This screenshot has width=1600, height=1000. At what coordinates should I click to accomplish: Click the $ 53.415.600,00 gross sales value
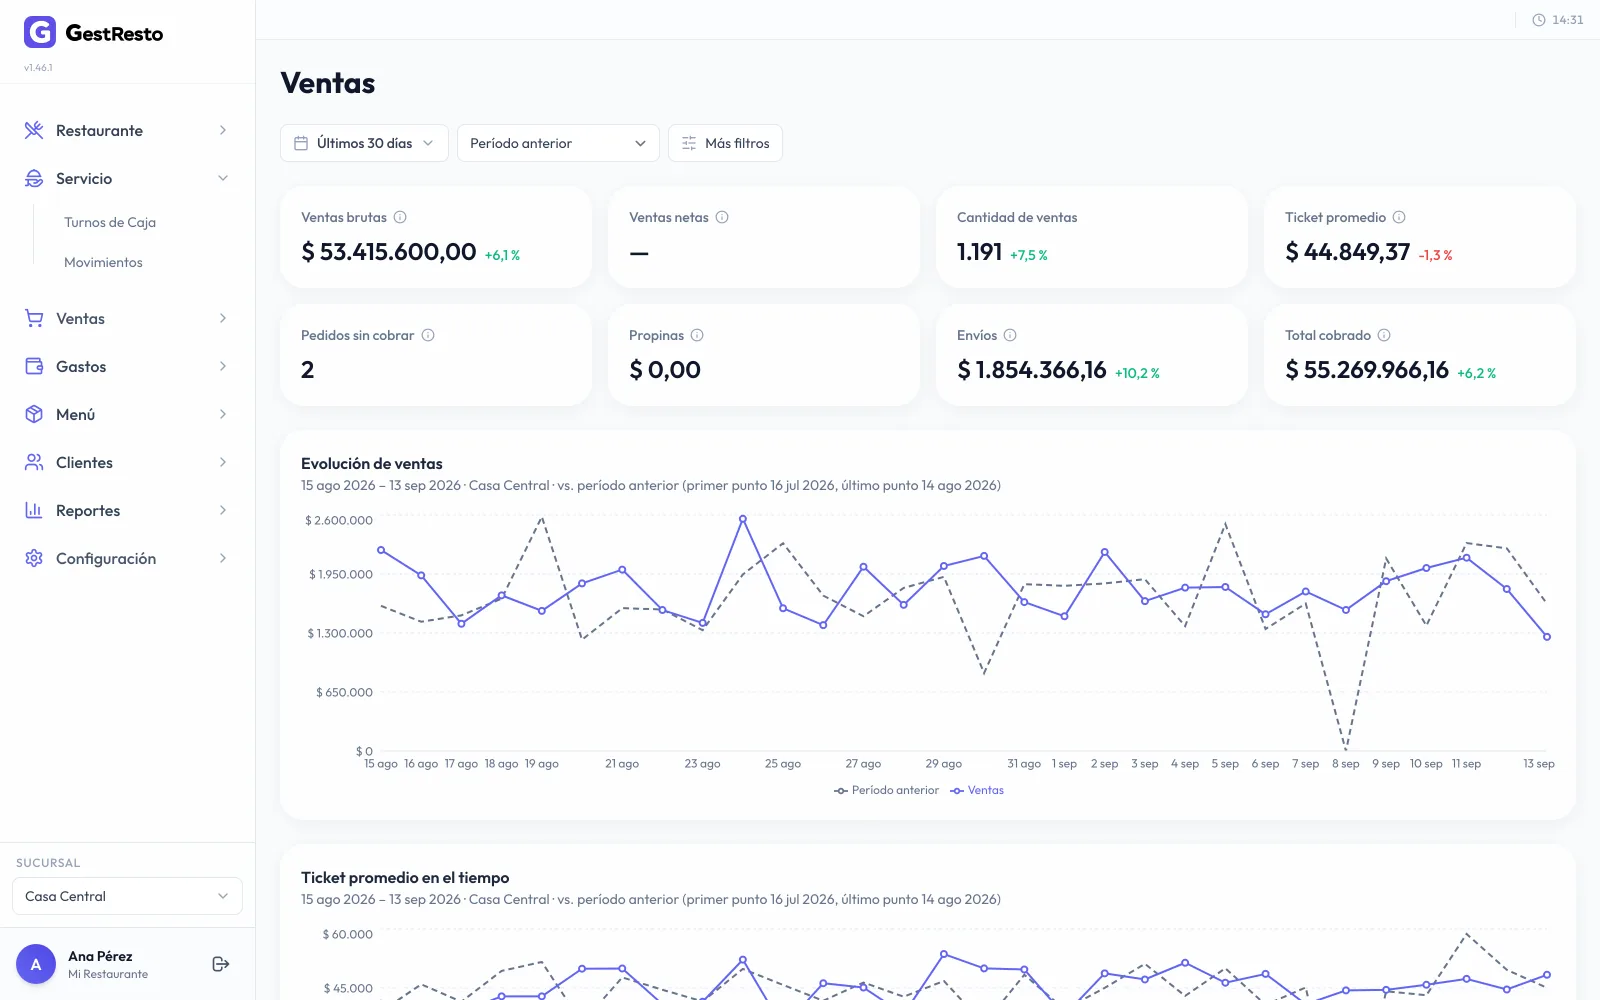coord(389,252)
